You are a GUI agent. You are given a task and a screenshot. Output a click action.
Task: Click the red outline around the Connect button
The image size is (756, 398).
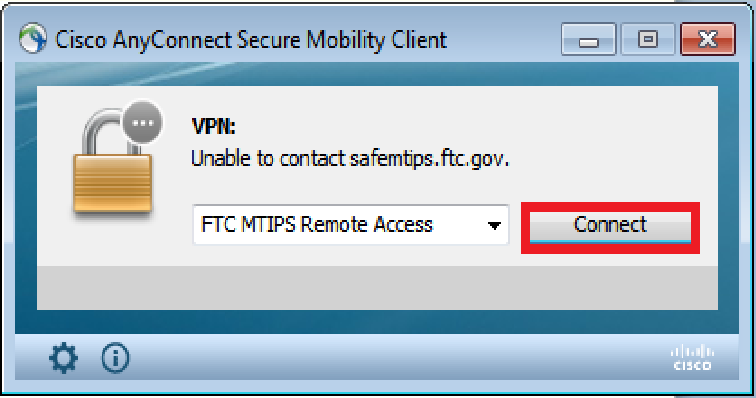coord(610,206)
